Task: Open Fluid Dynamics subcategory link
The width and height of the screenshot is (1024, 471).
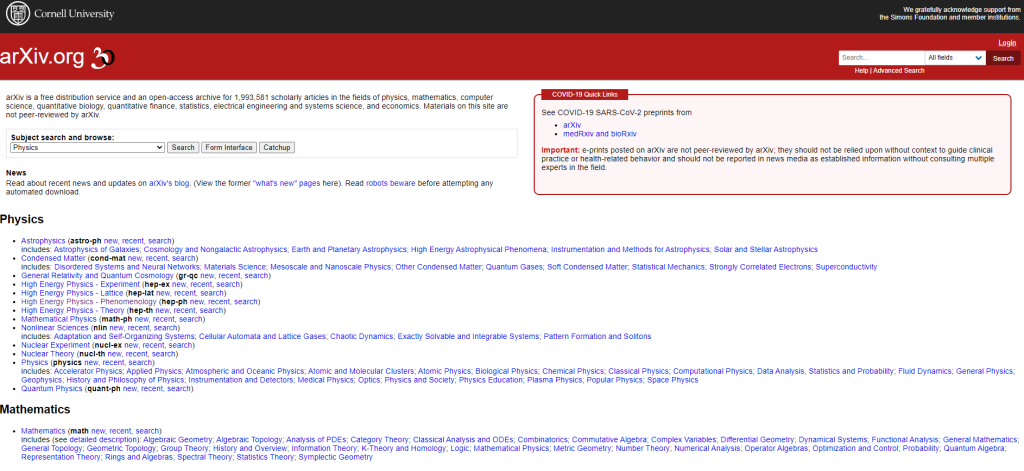Action: [x=925, y=371]
